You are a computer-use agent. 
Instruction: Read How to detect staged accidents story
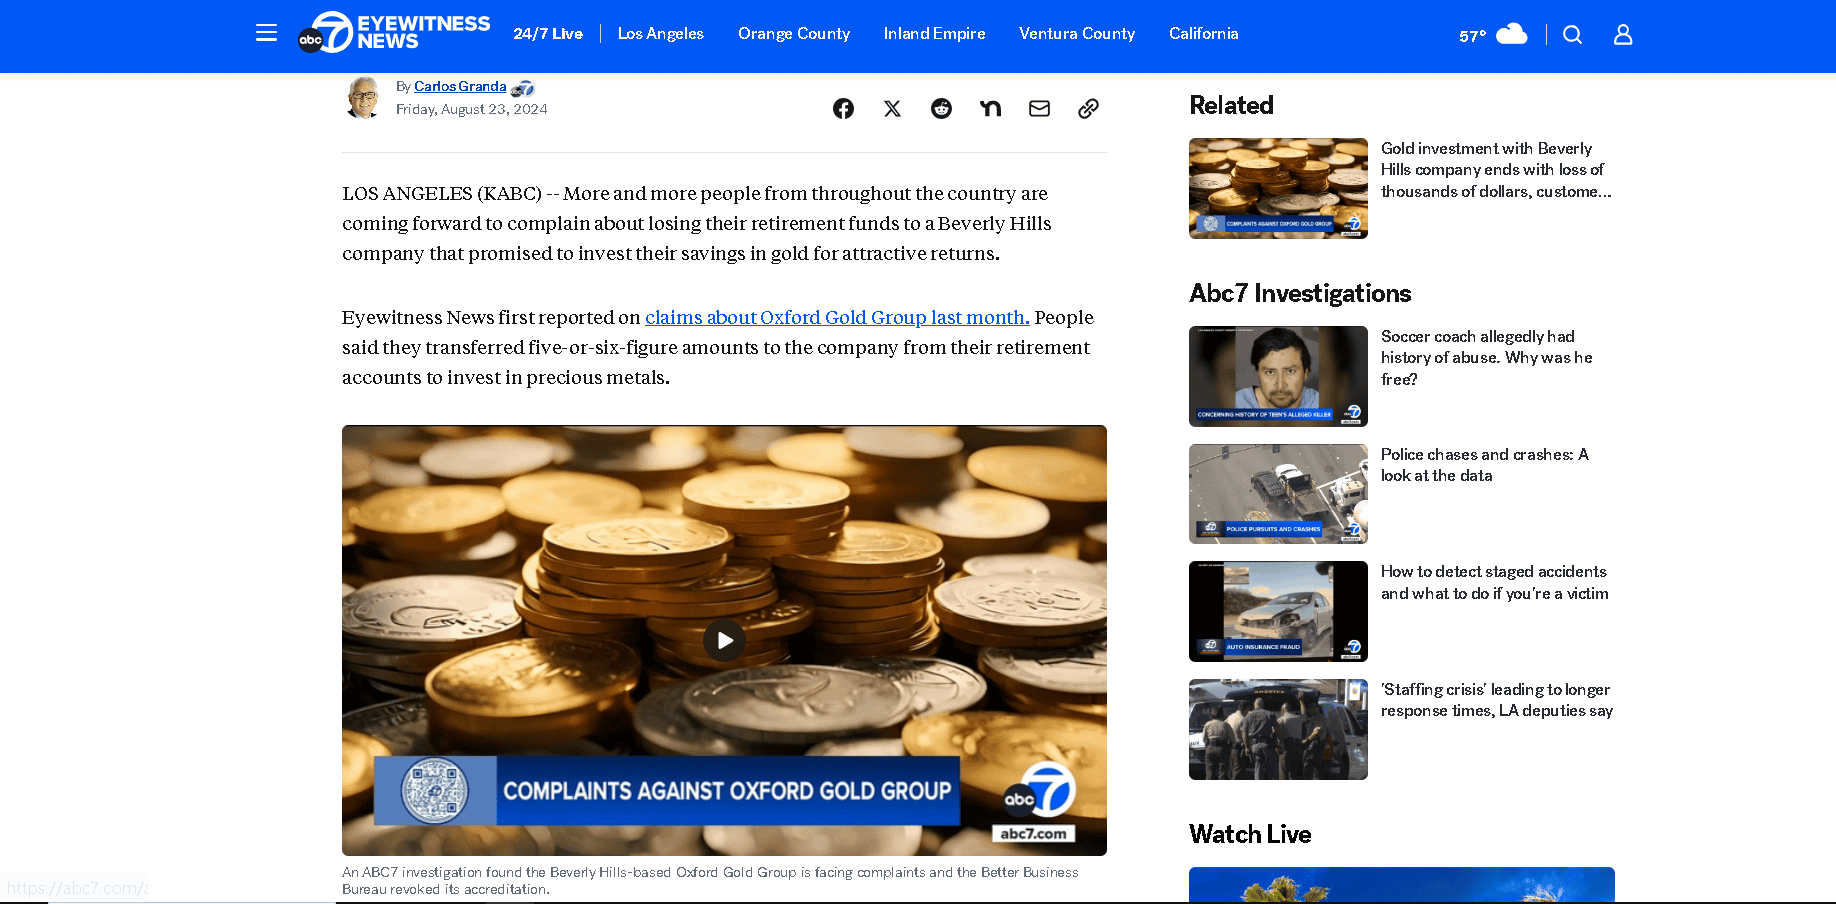[1494, 582]
